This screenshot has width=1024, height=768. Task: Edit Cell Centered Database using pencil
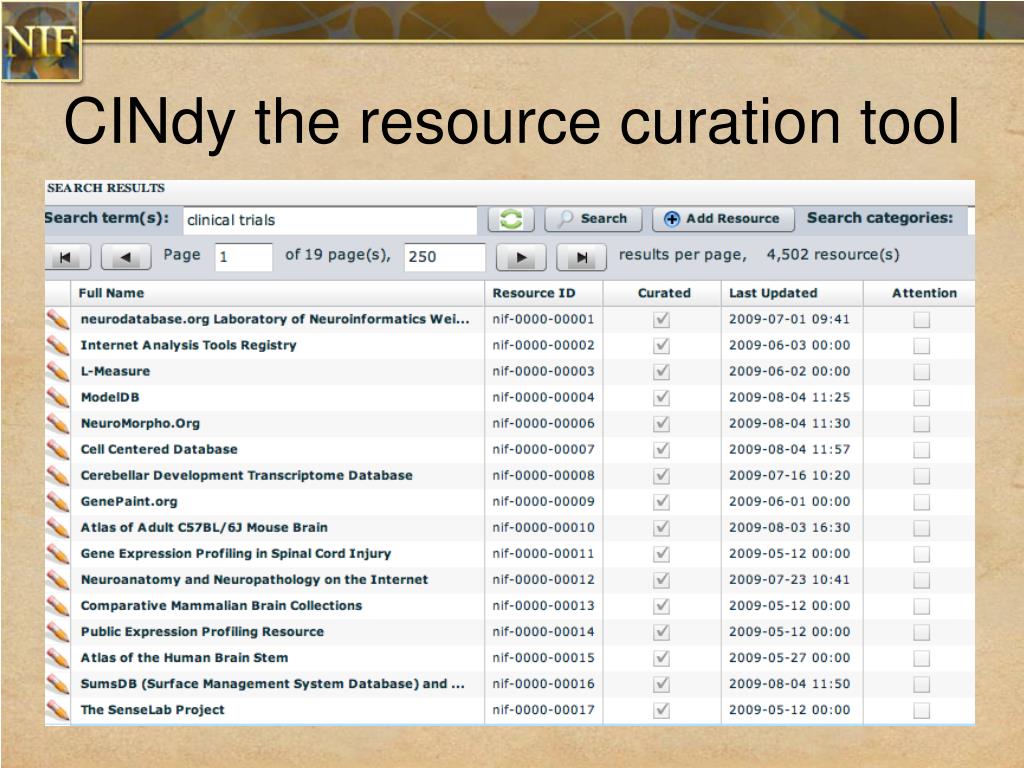pyautogui.click(x=57, y=449)
